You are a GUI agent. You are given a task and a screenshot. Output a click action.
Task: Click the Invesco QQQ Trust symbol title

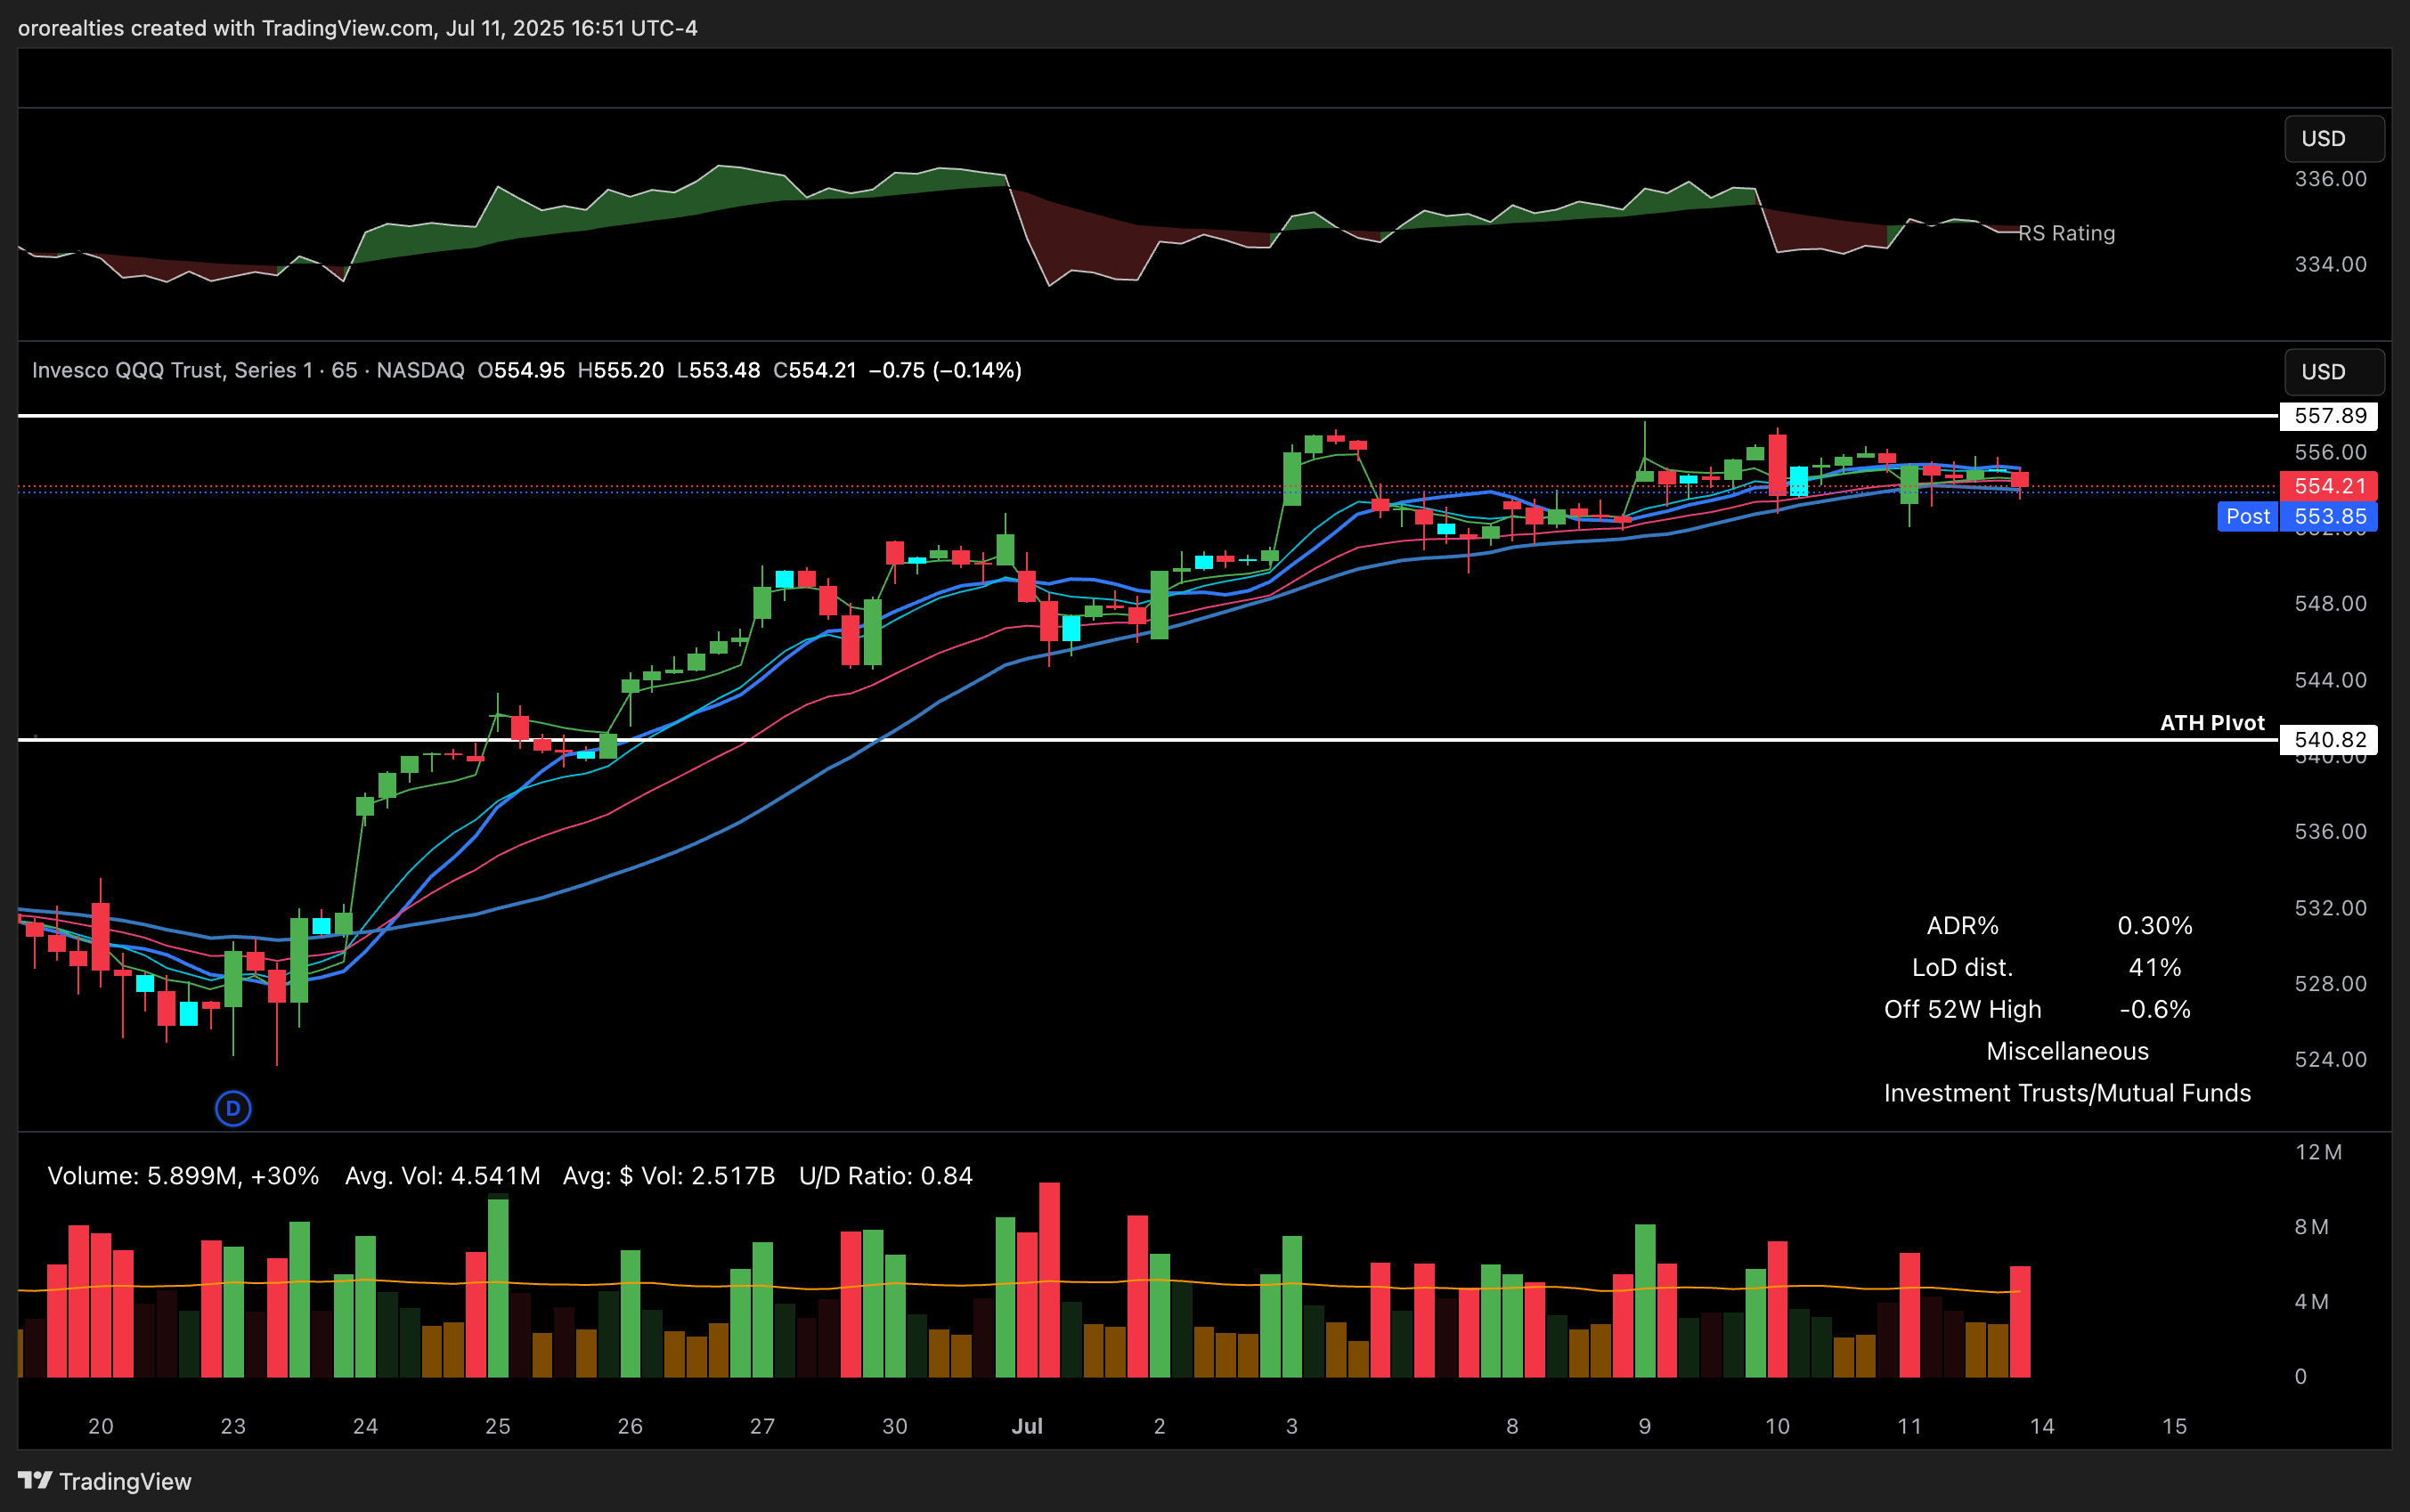(x=248, y=370)
